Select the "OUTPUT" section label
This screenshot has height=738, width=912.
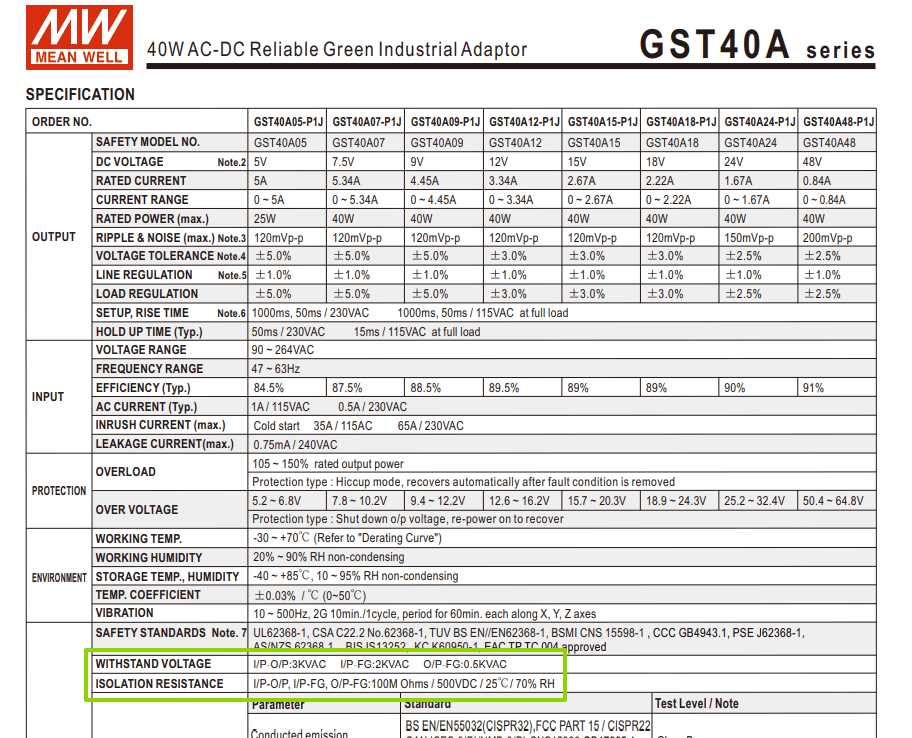54,237
